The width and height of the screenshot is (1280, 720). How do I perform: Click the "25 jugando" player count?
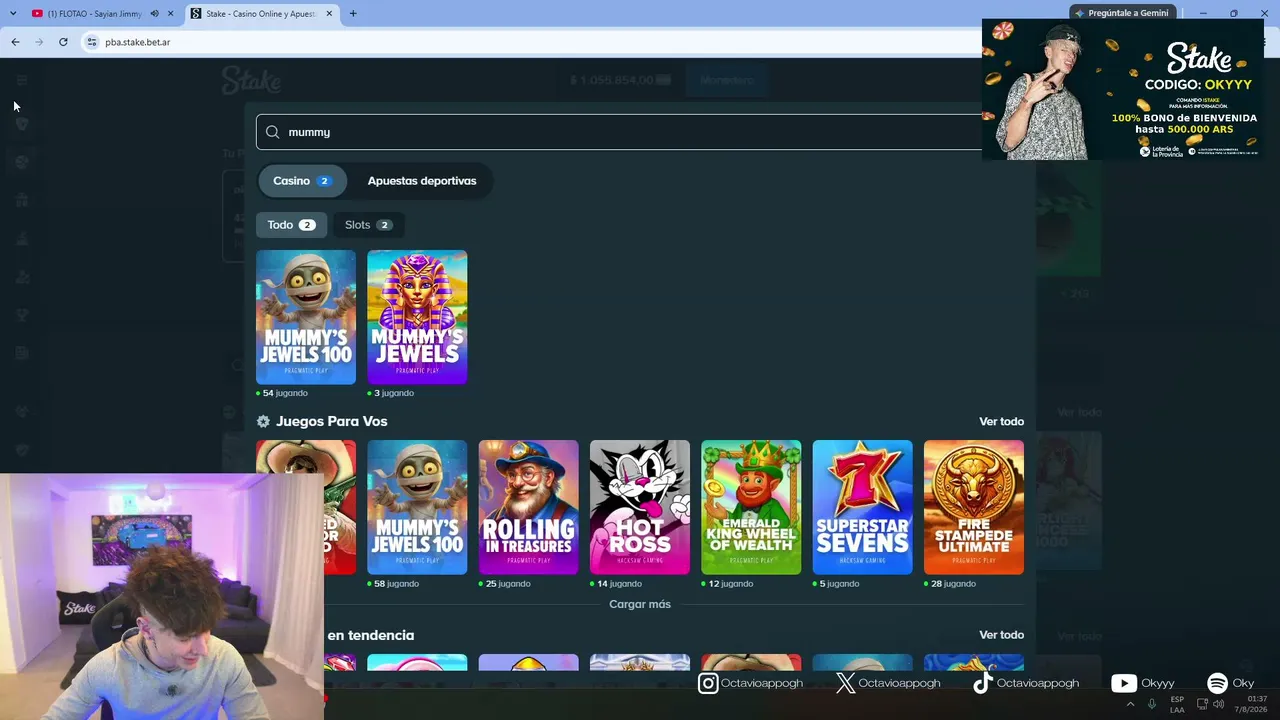[507, 584]
